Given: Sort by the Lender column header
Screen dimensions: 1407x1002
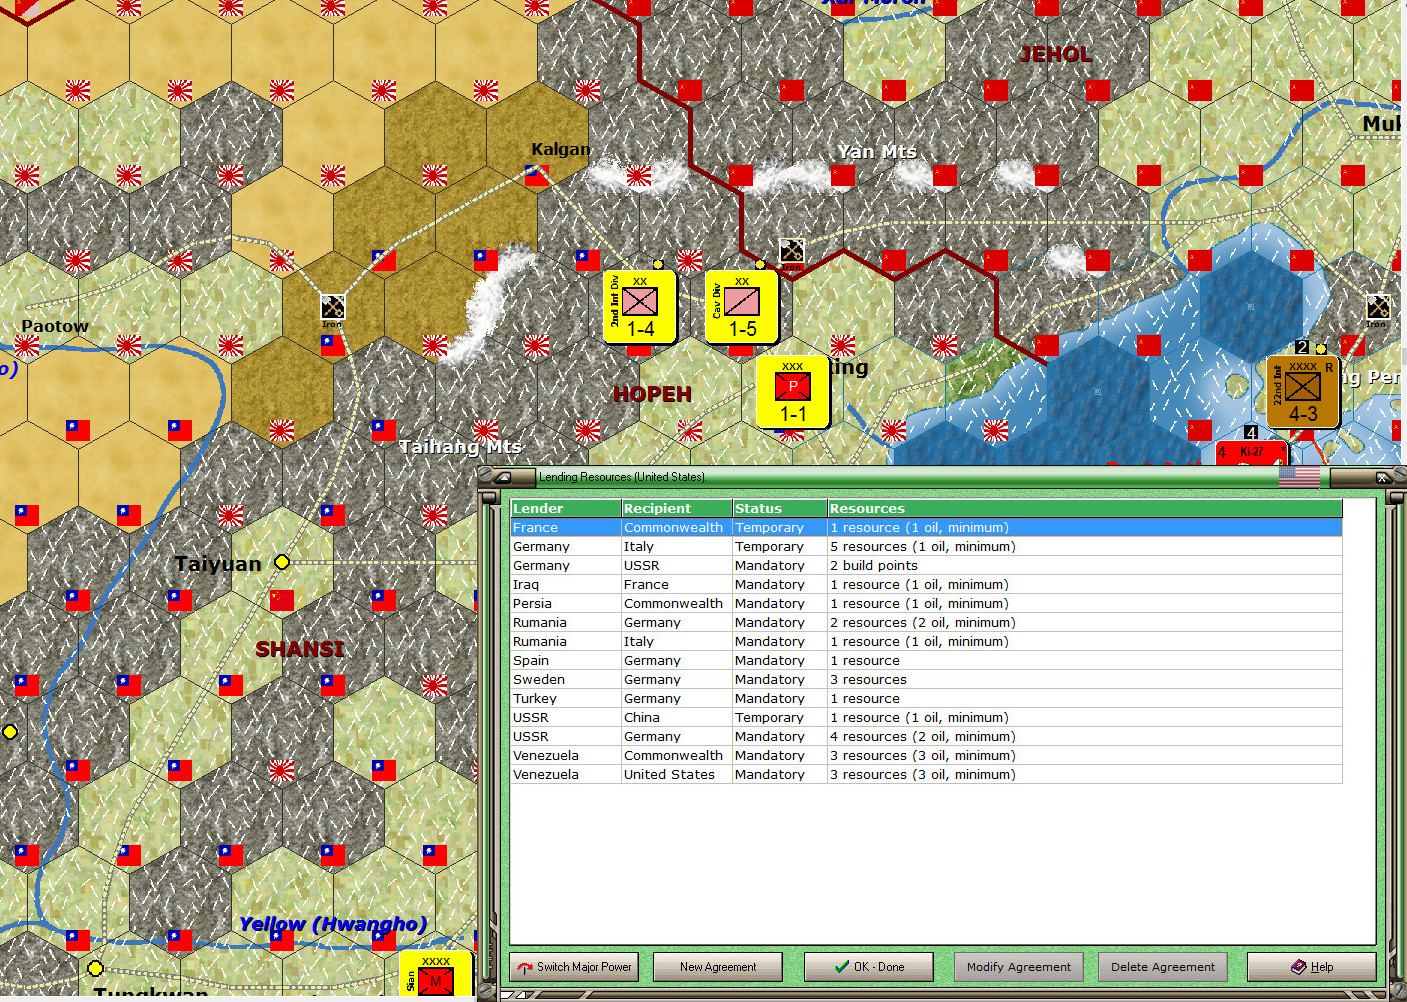Looking at the screenshot, I should [566, 508].
